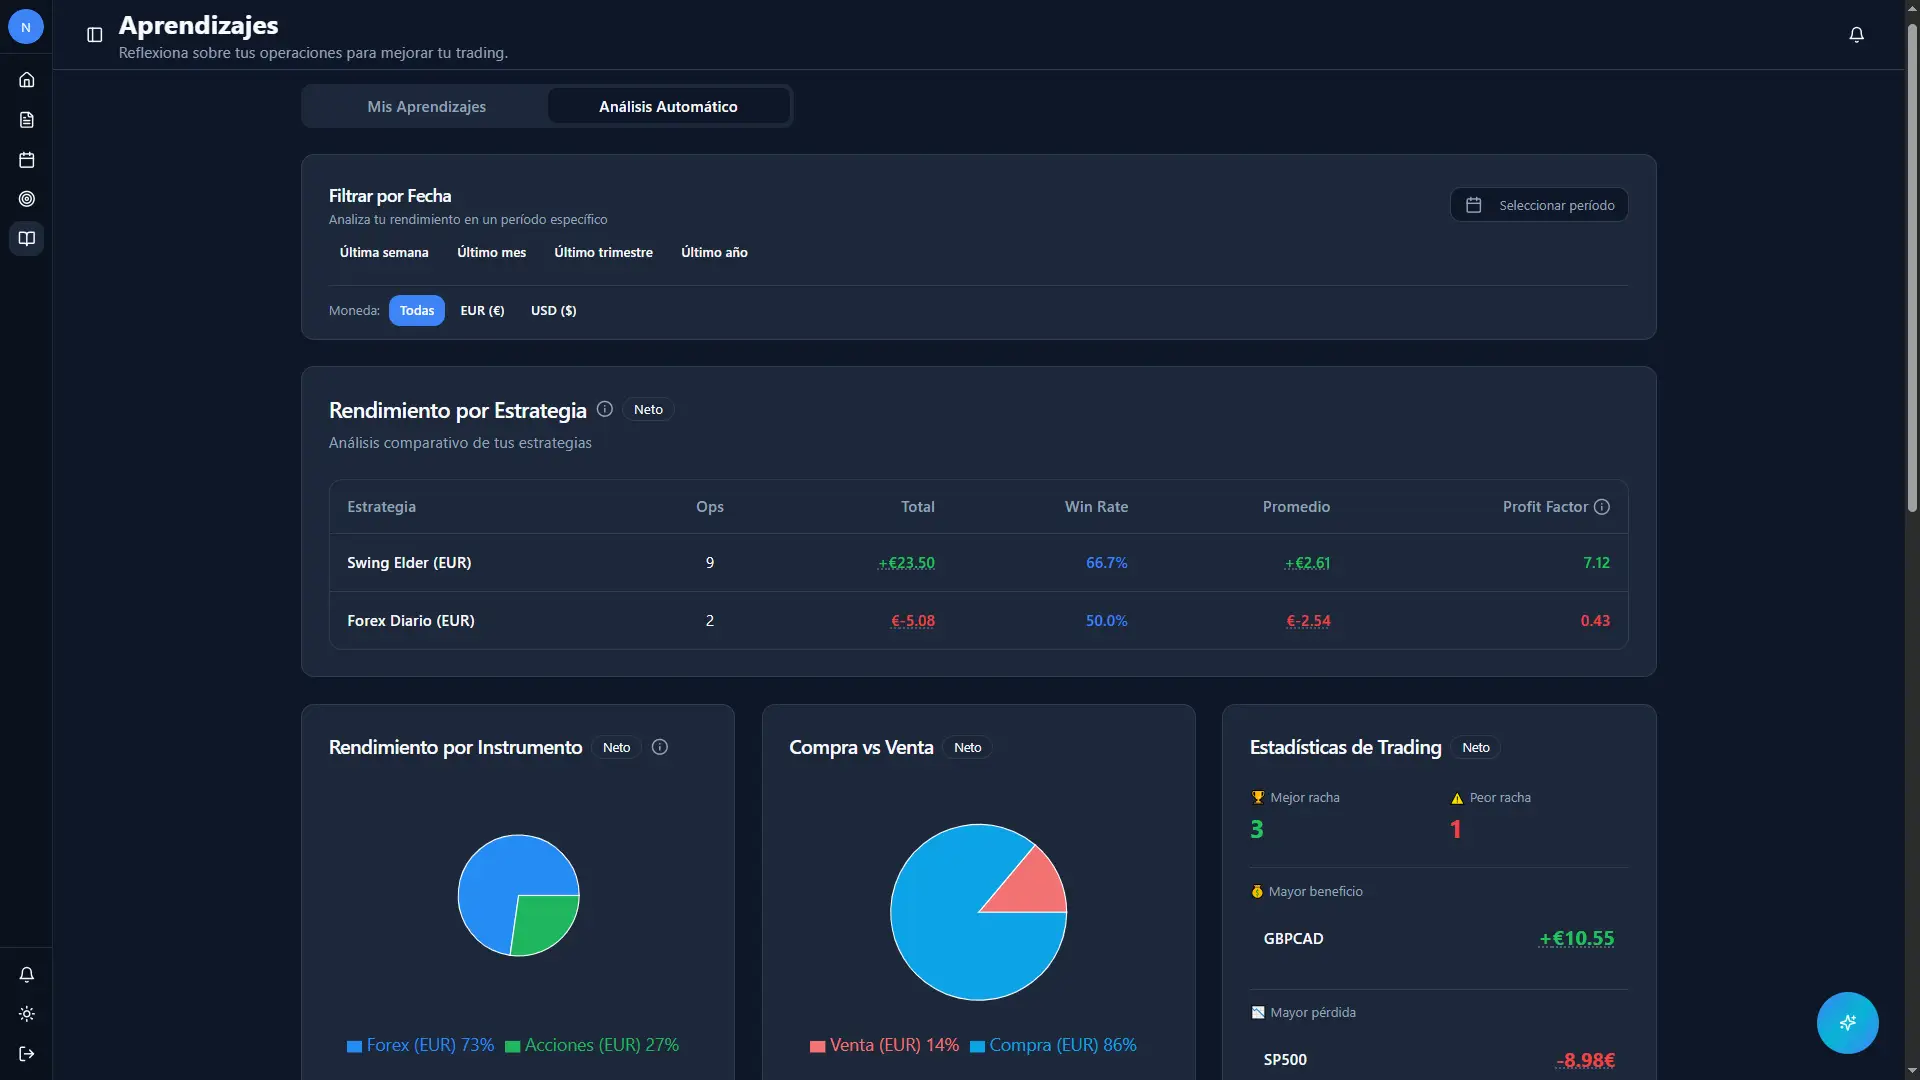Open the calendar icon in sidebar
This screenshot has width=1920, height=1080.
(x=27, y=160)
